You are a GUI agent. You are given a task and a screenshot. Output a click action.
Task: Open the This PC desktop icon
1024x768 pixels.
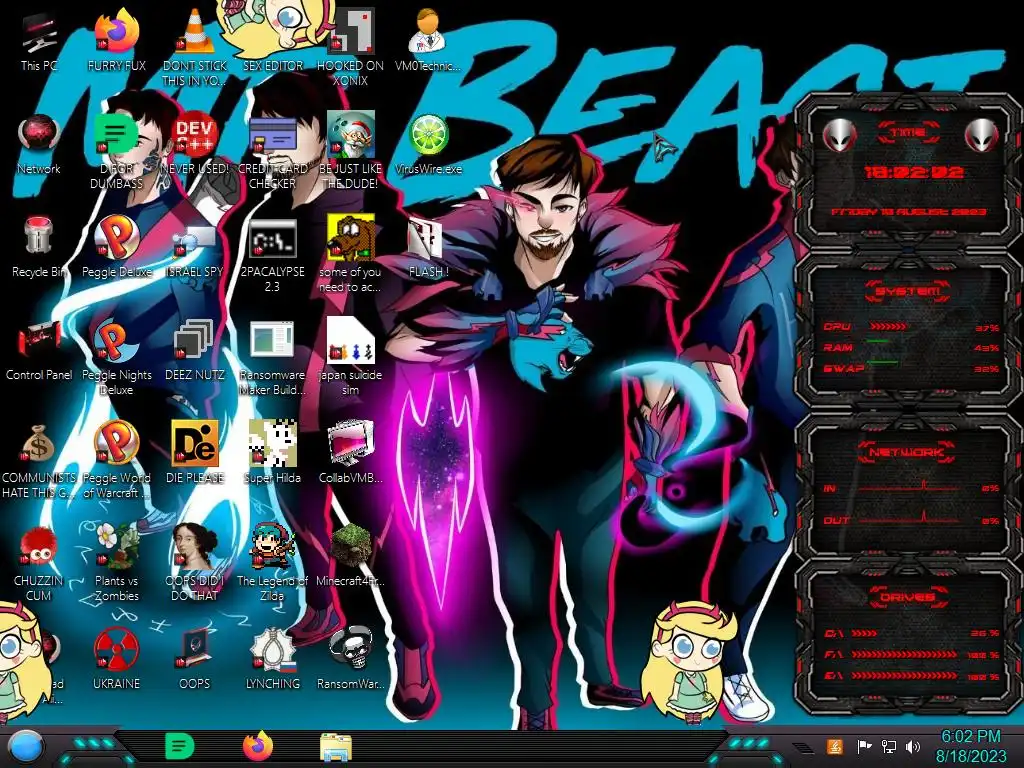point(39,40)
